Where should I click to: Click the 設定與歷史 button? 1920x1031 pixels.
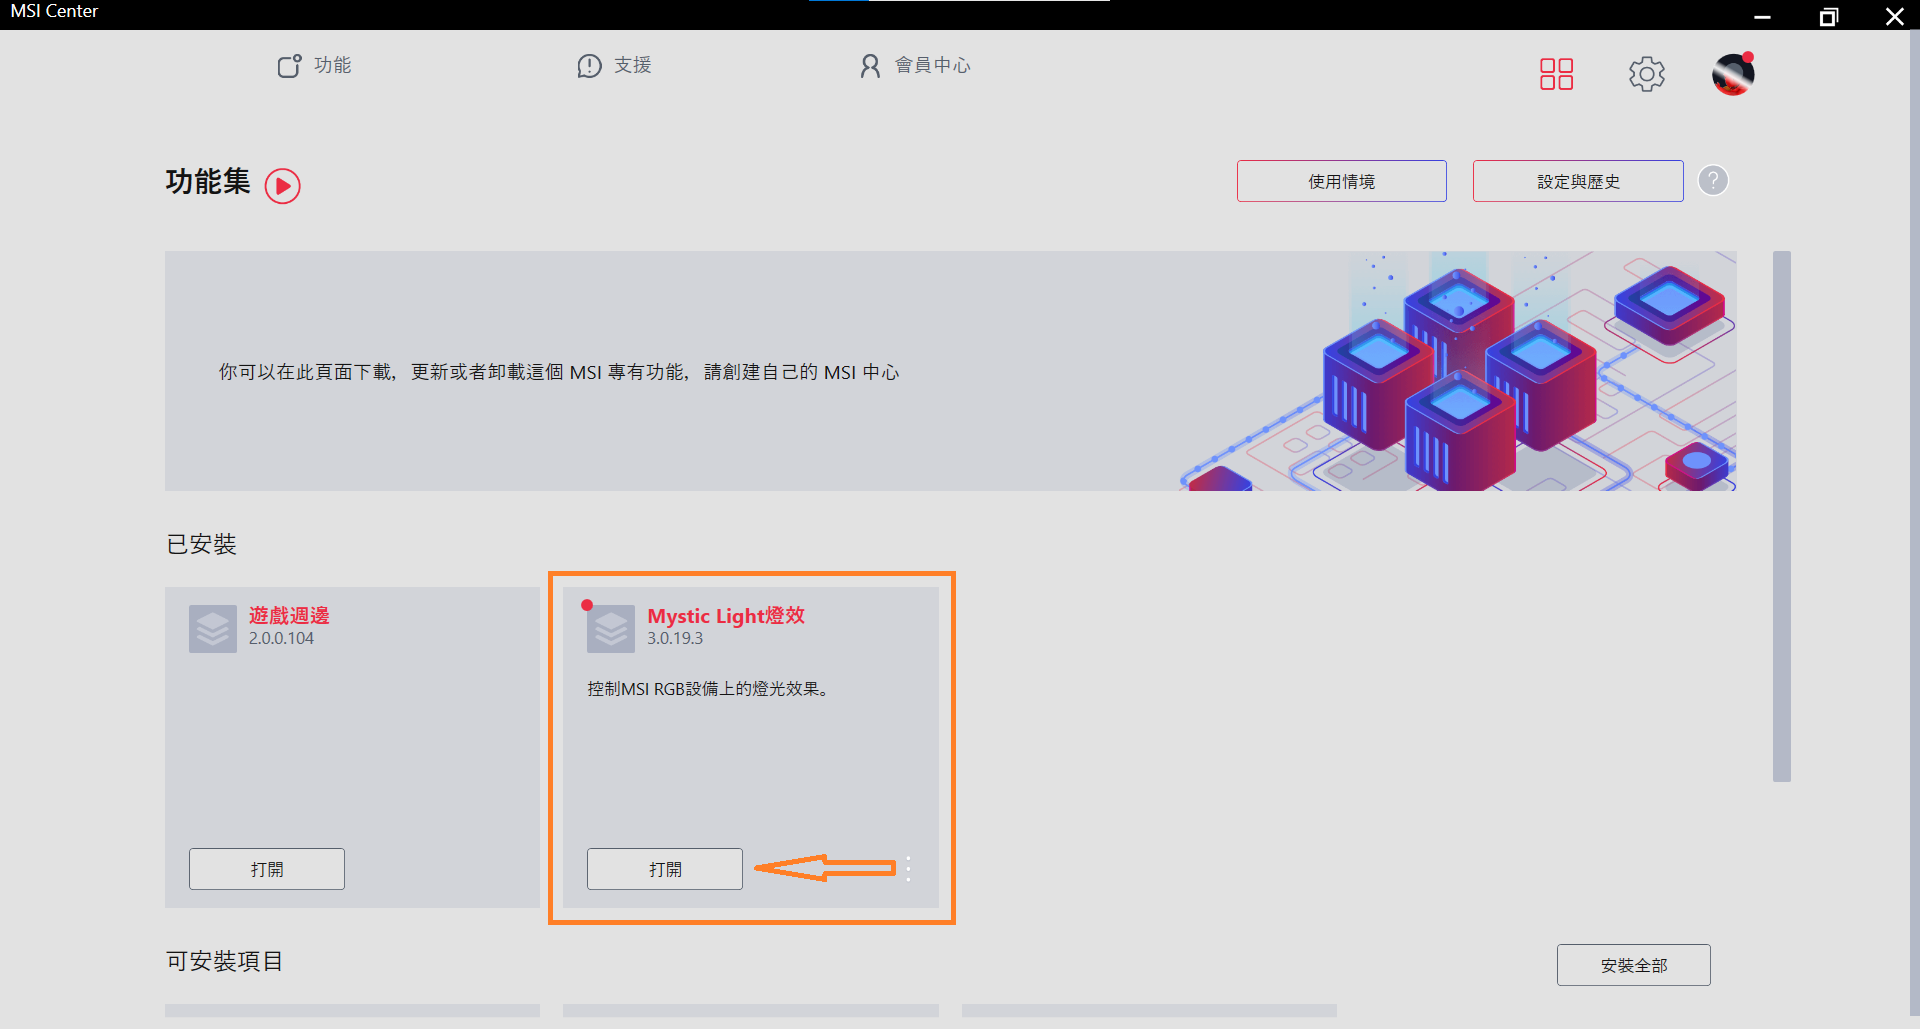[x=1578, y=181]
